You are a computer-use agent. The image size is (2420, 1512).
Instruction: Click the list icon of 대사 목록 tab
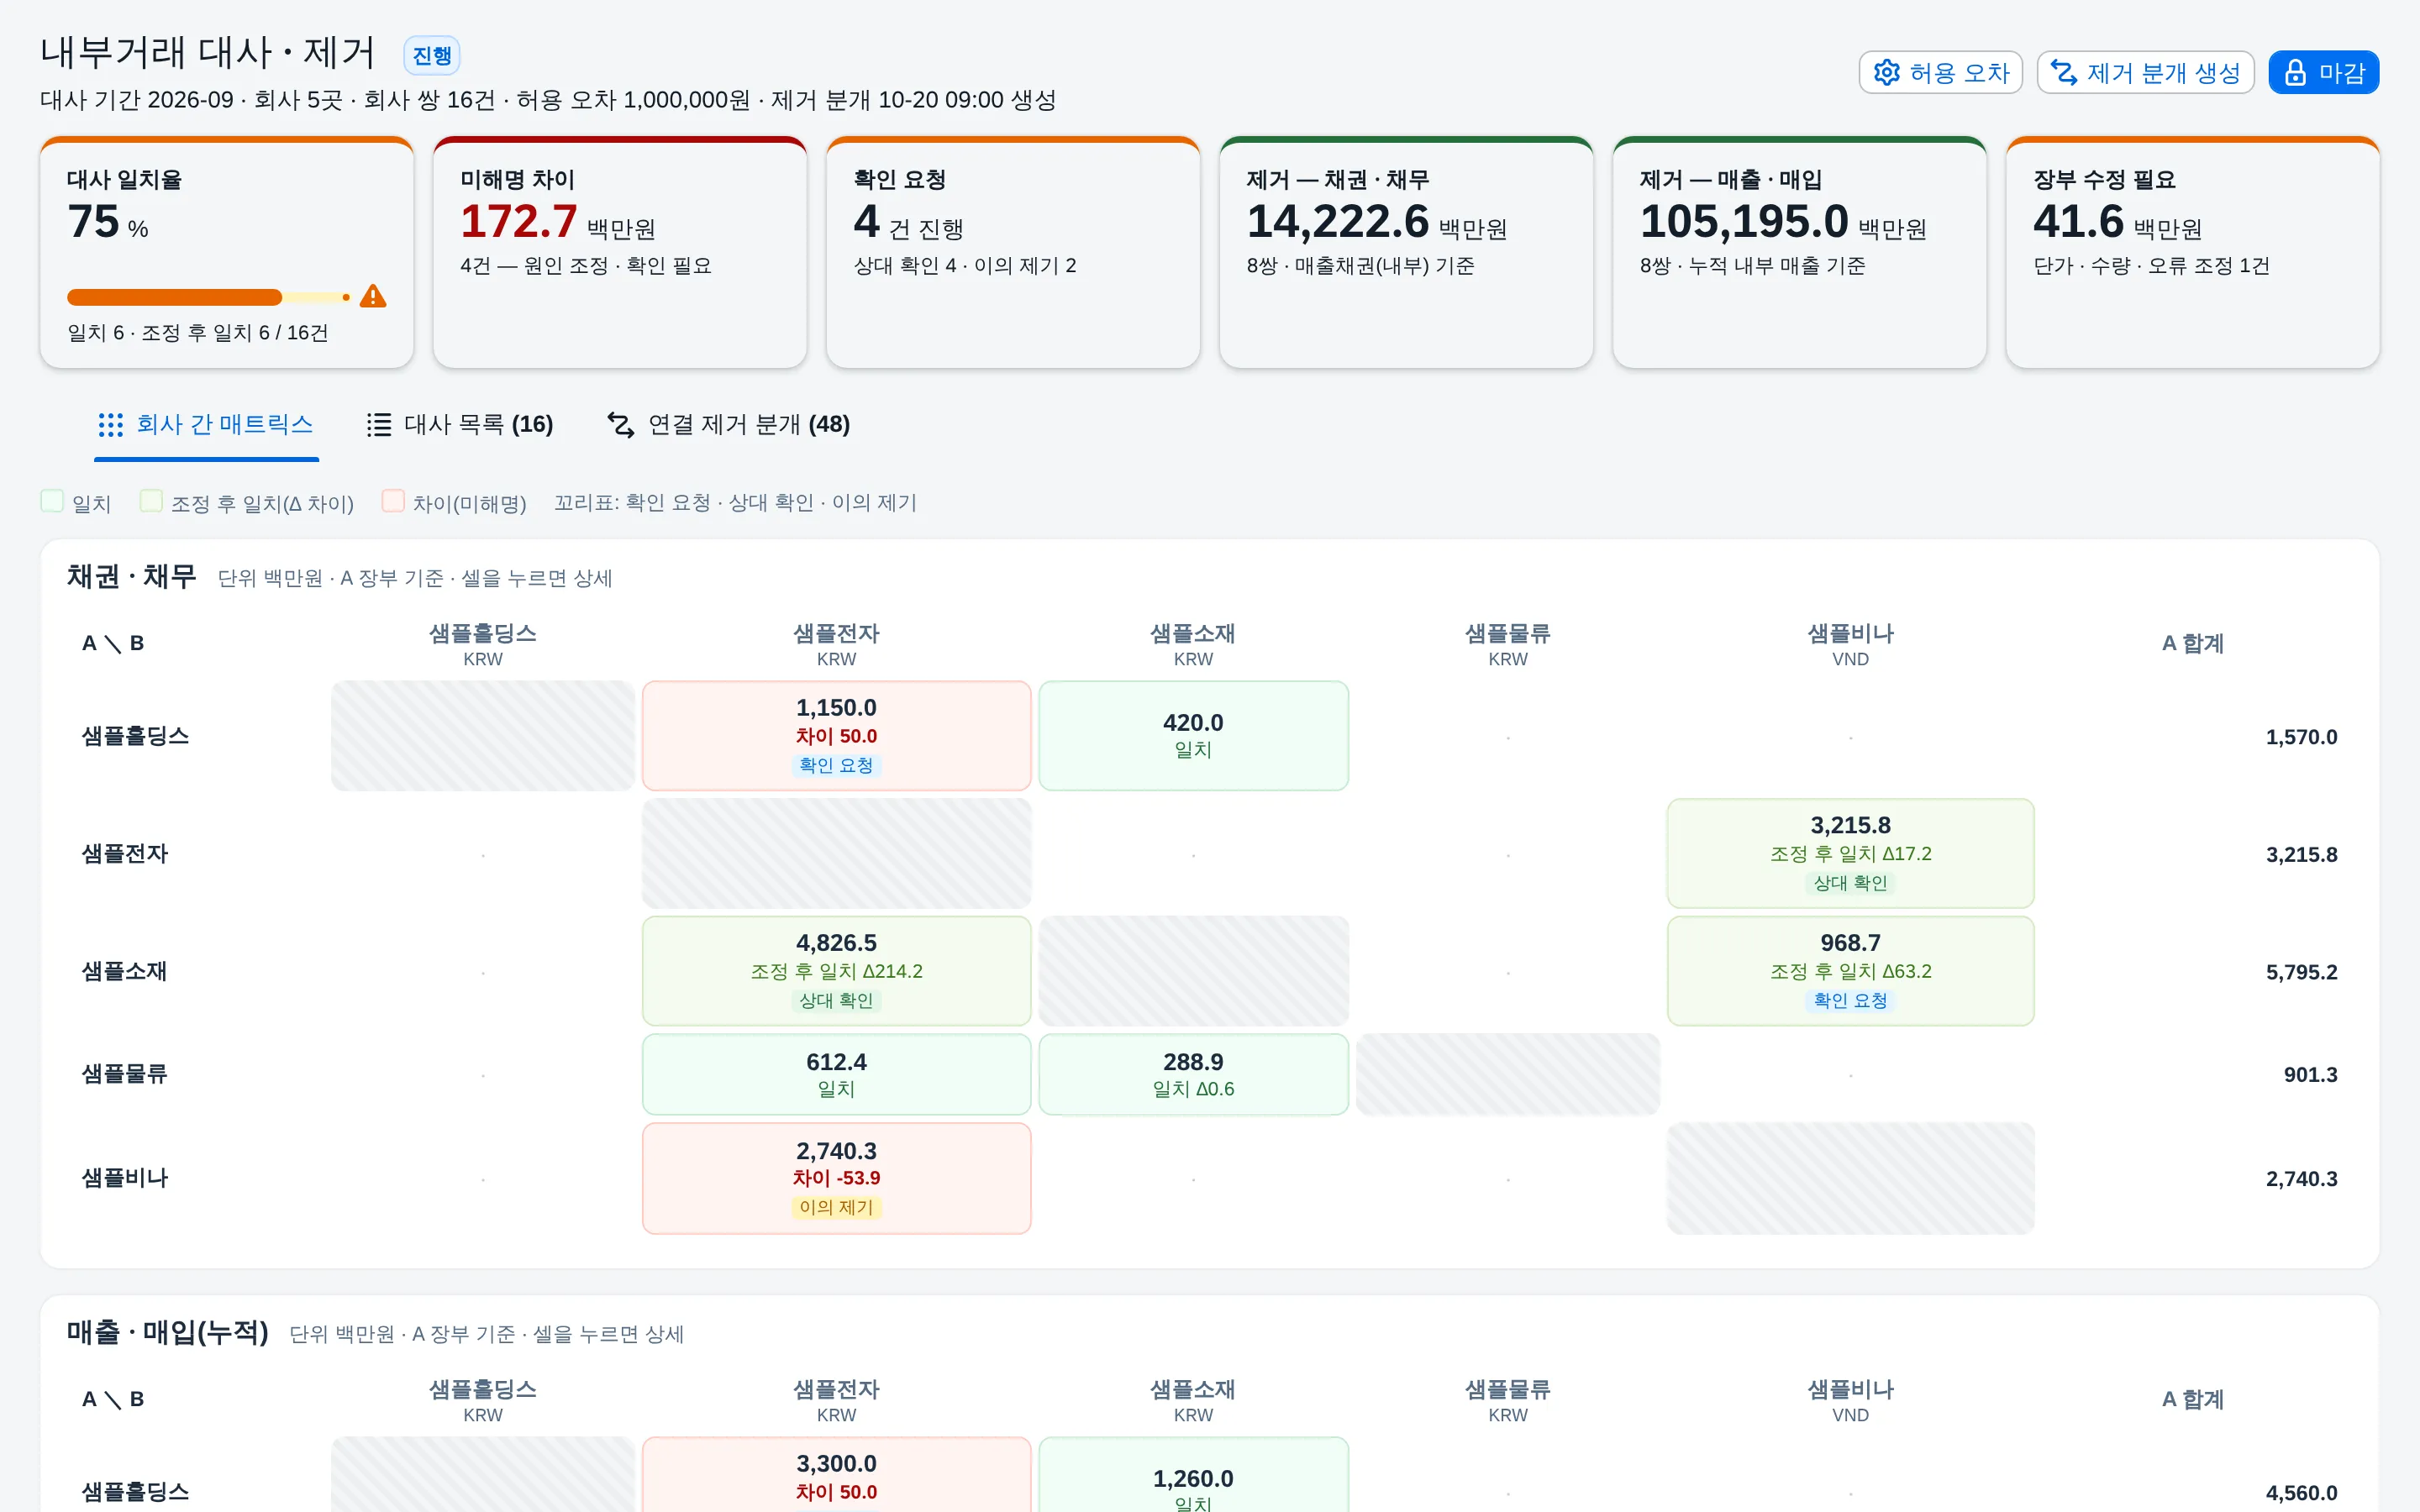(379, 425)
